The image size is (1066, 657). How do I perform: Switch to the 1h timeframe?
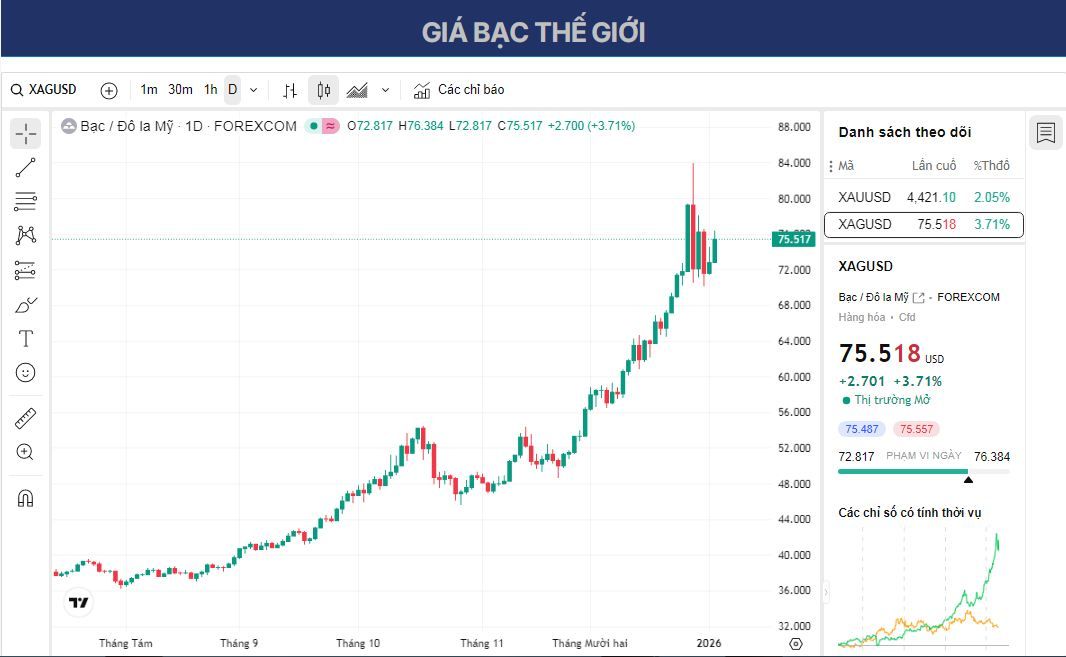tap(210, 89)
